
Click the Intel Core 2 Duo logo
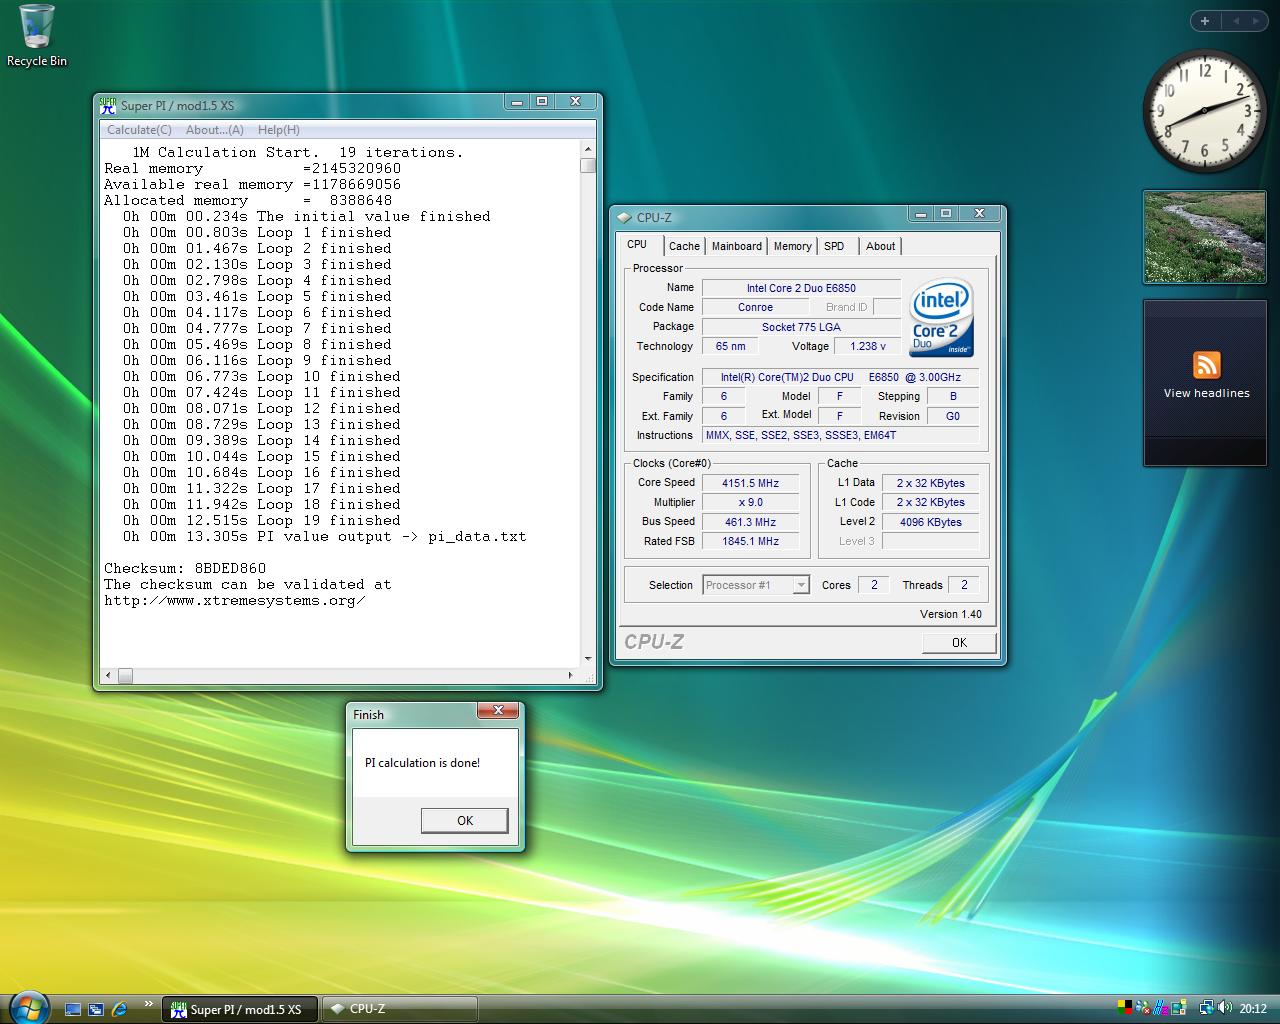(x=941, y=317)
